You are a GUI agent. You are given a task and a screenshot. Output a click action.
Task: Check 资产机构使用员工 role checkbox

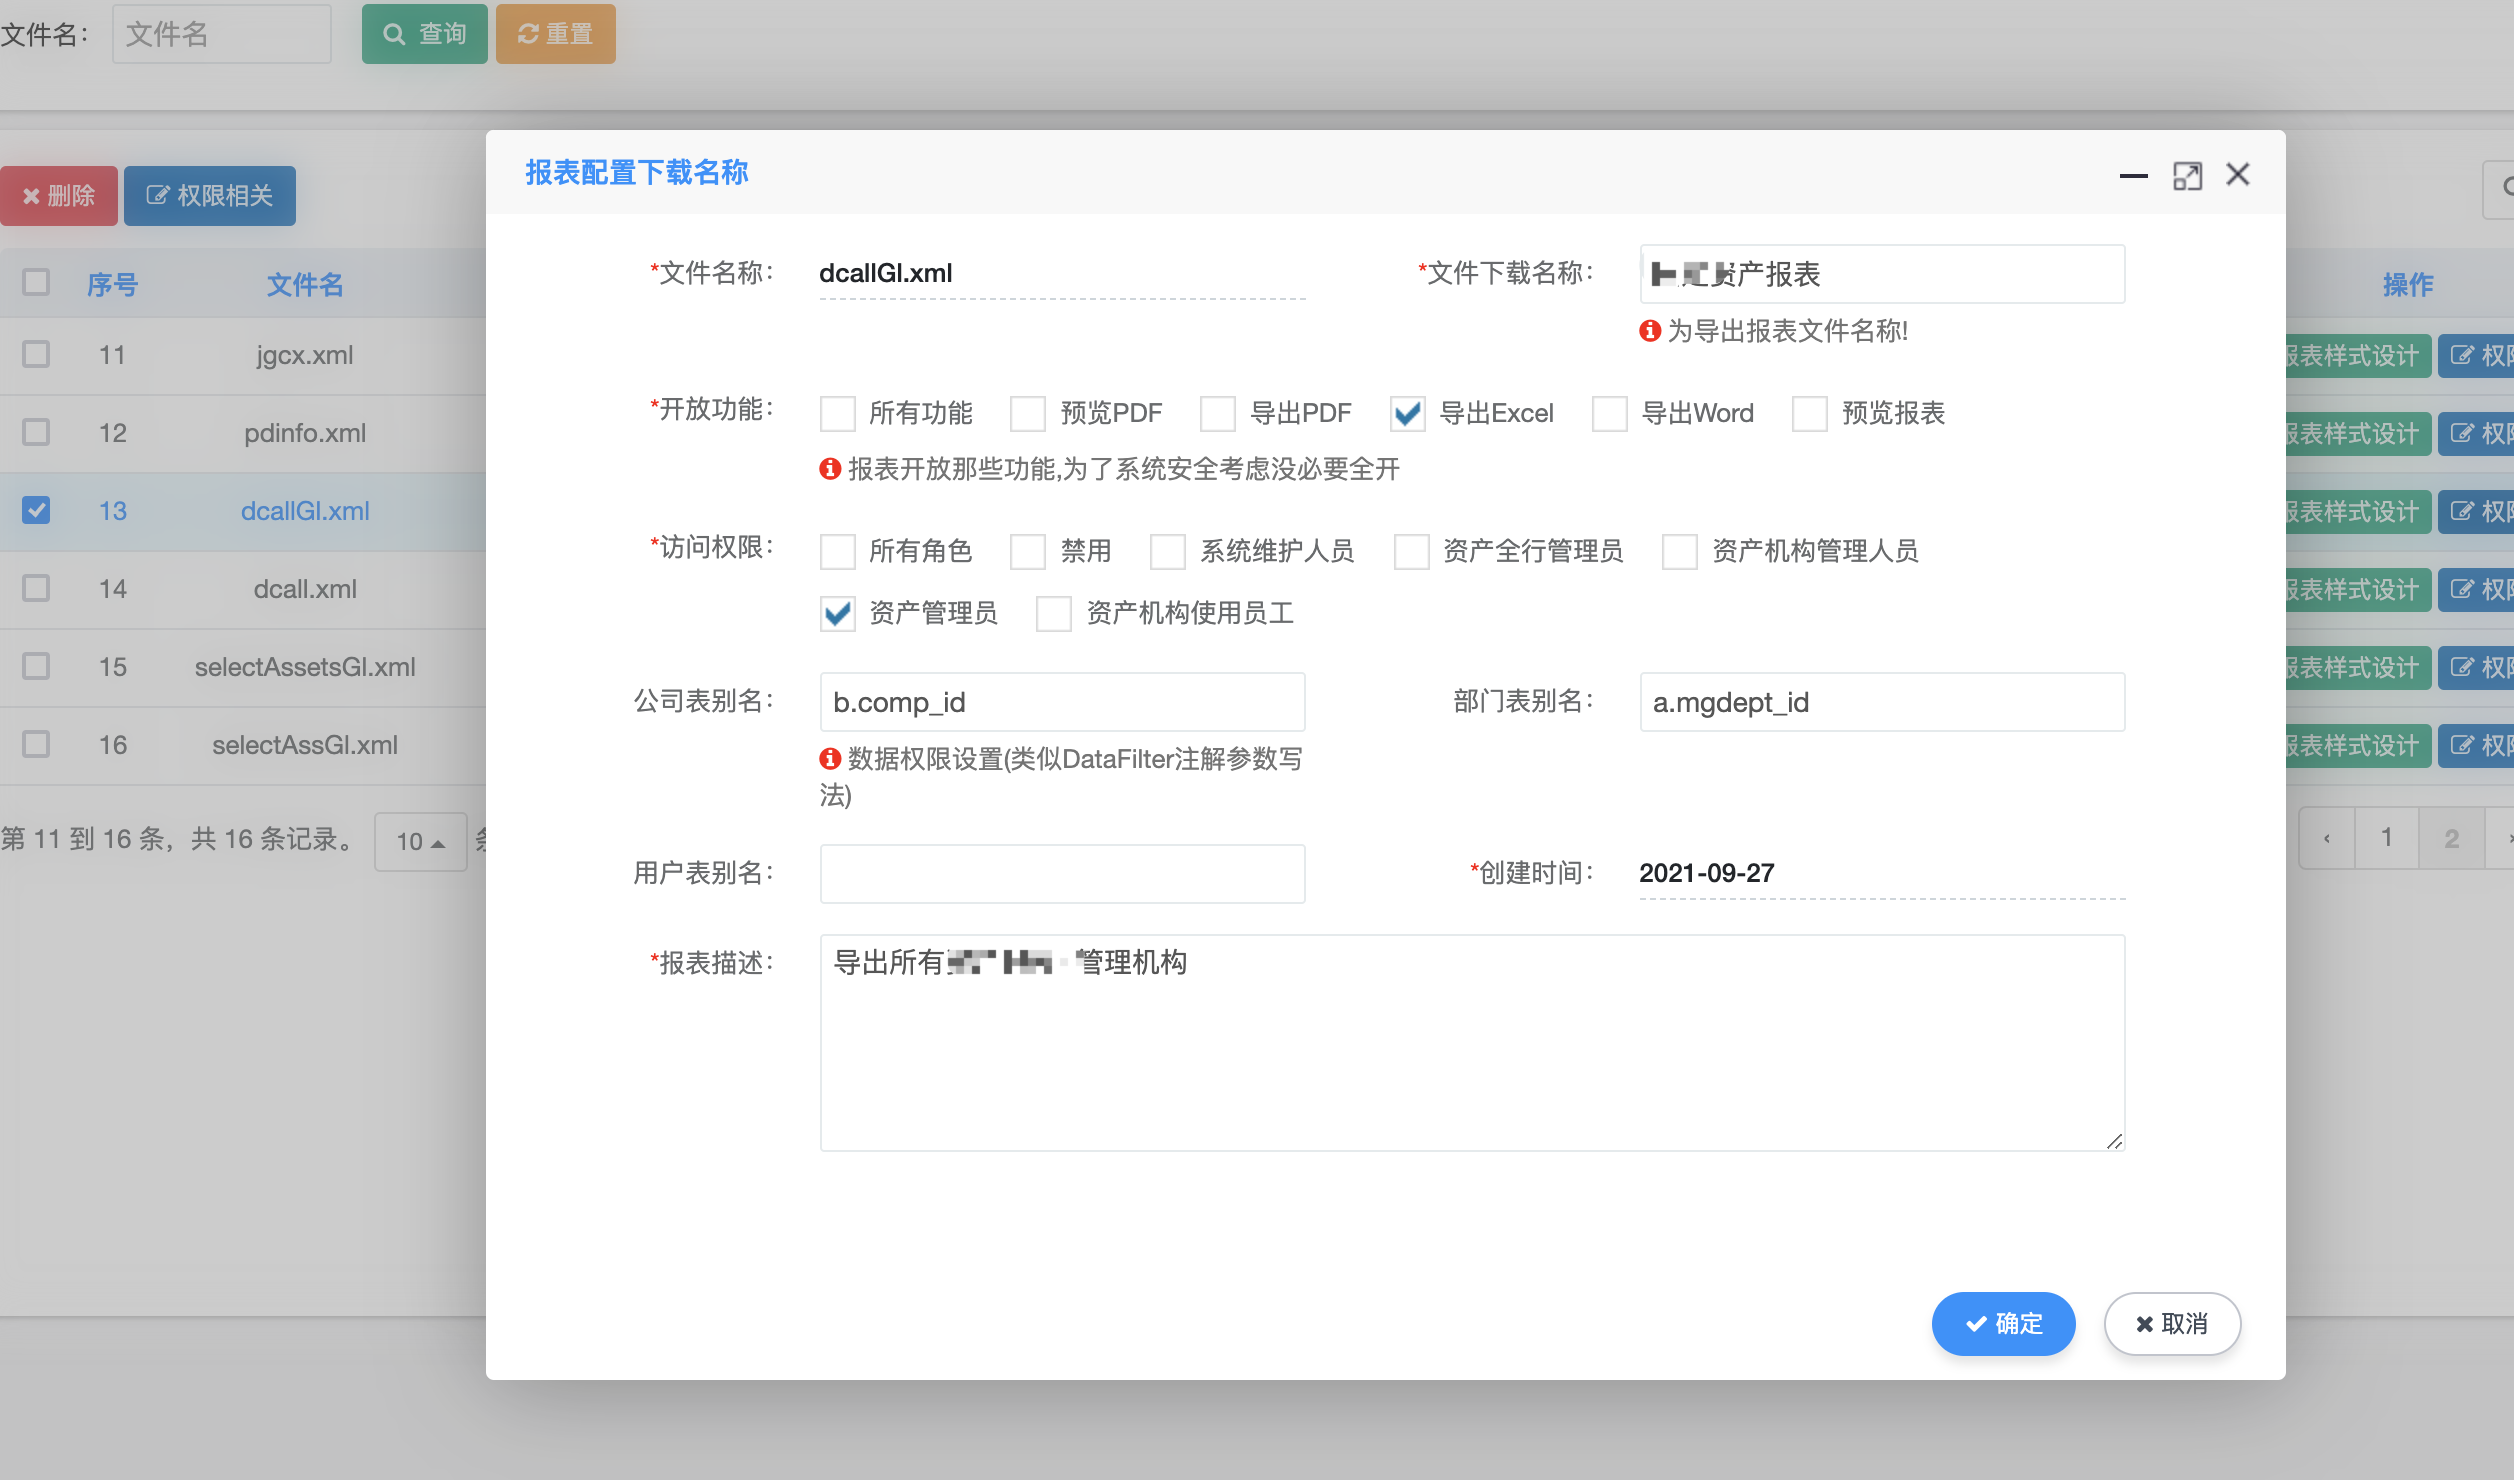(x=1053, y=613)
